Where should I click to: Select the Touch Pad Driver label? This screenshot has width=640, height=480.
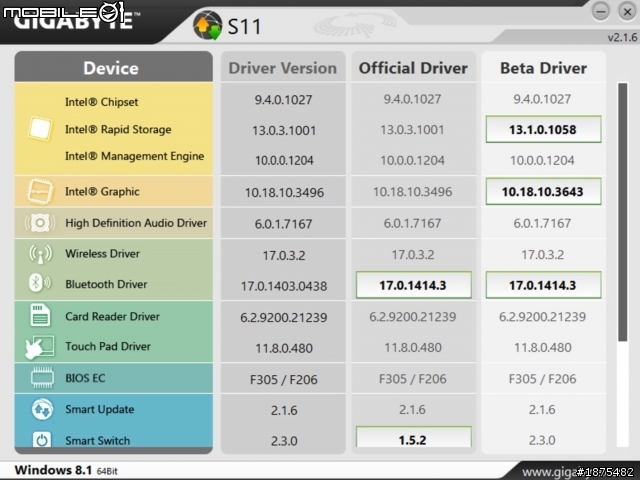point(108,346)
